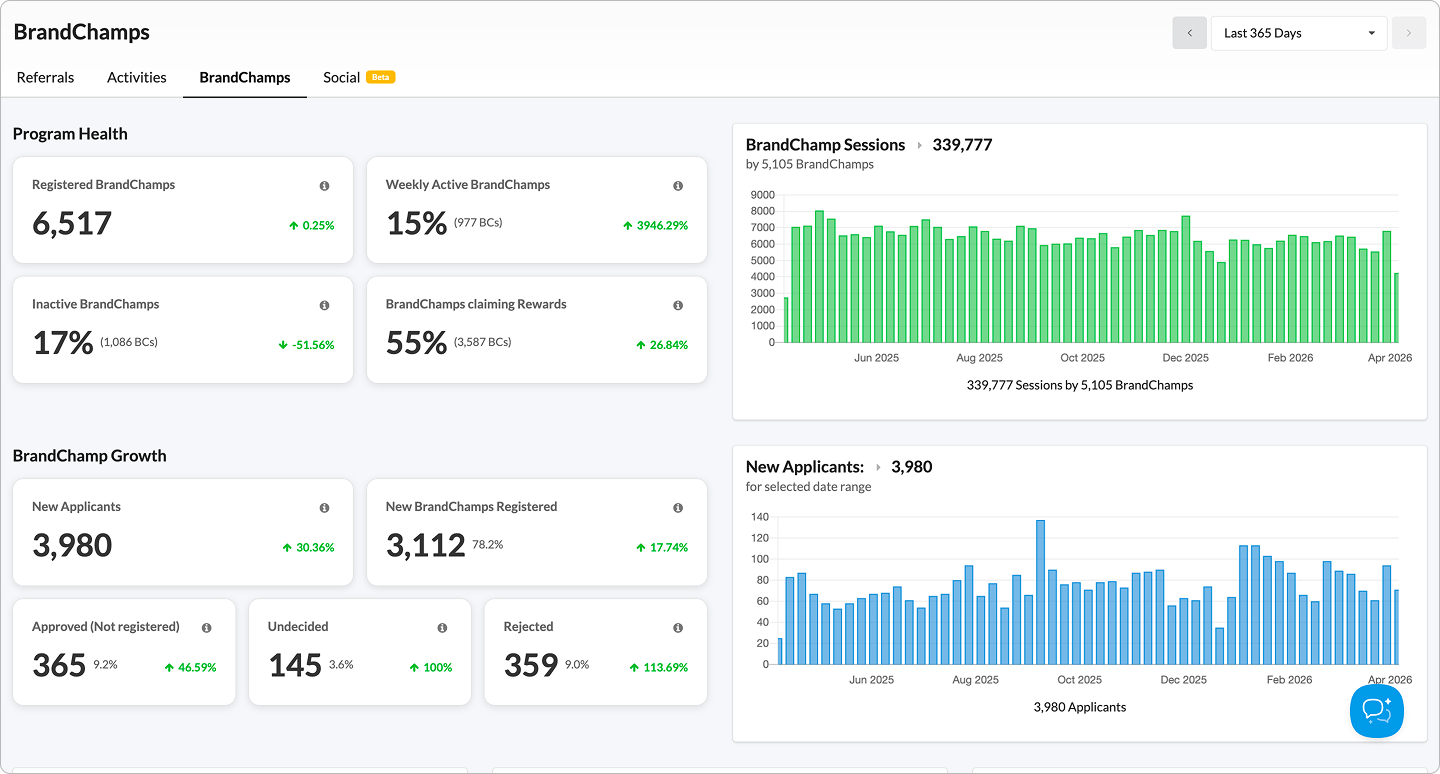Switch to the Referrals tab
The height and width of the screenshot is (774, 1440).
coord(45,77)
